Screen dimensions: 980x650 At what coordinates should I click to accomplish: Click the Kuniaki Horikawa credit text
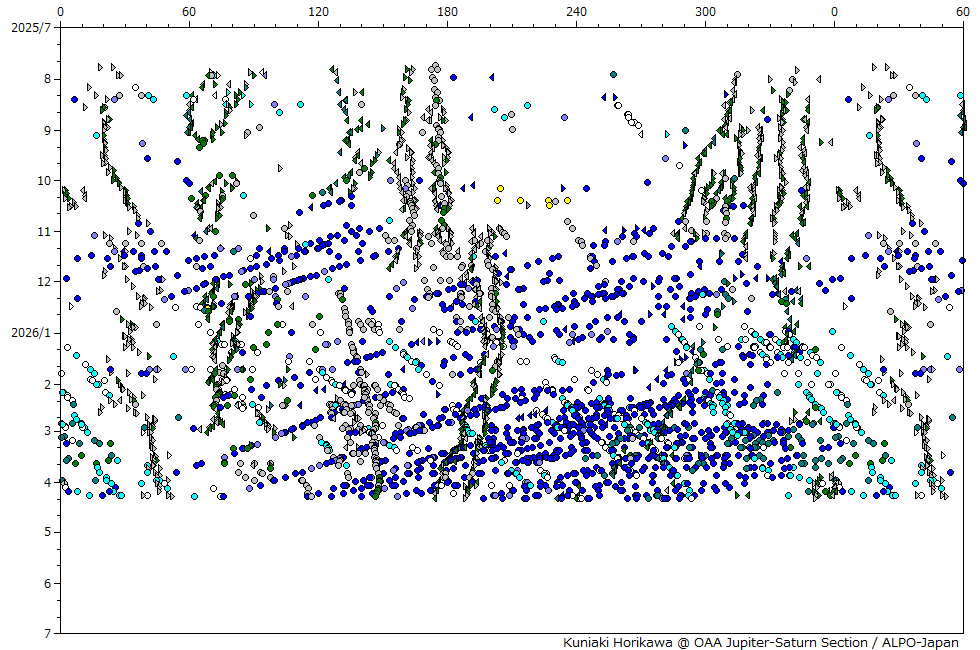pos(760,642)
